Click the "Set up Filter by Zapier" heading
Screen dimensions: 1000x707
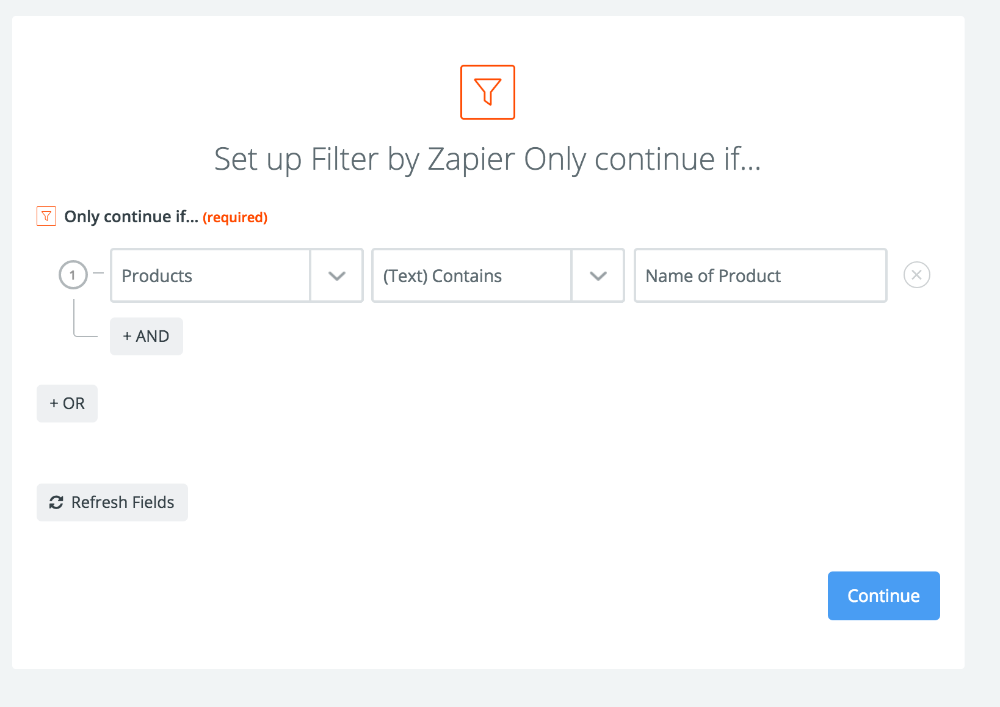(x=487, y=160)
